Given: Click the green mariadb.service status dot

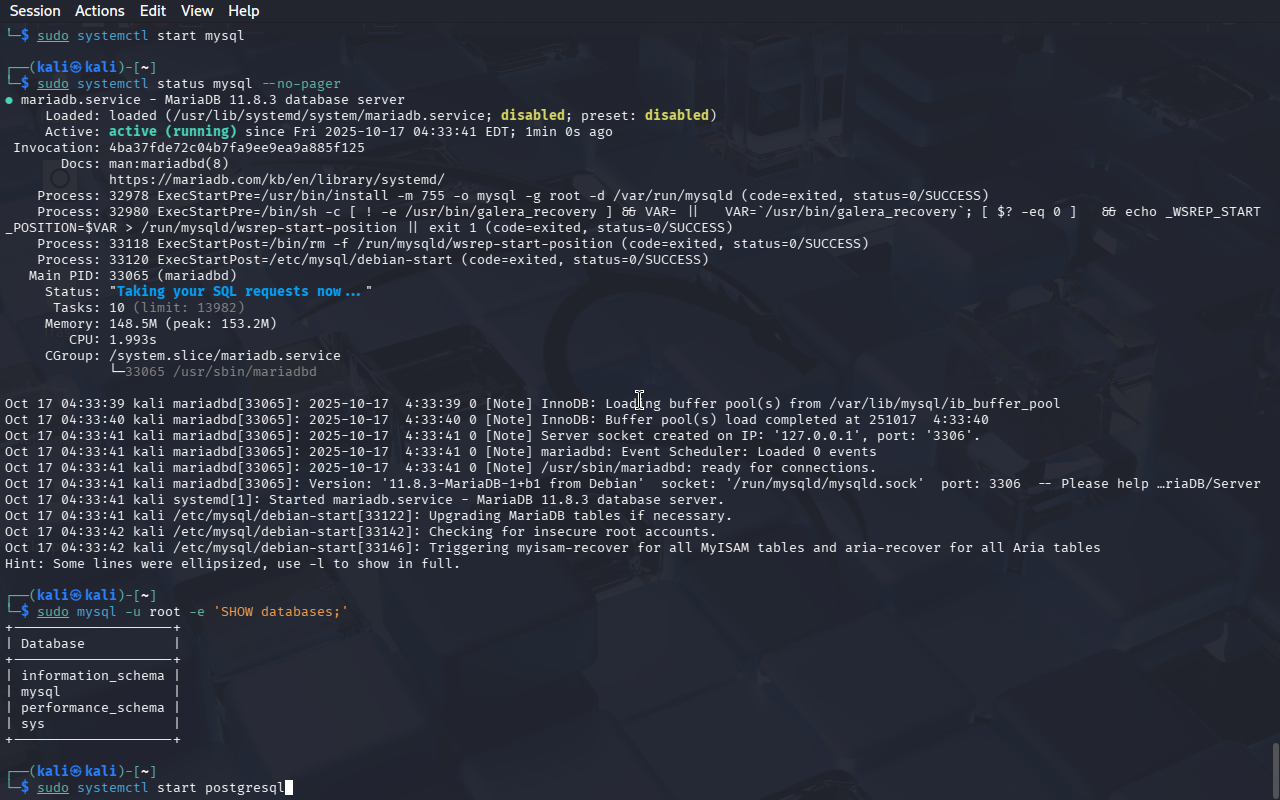Looking at the screenshot, I should [9, 100].
